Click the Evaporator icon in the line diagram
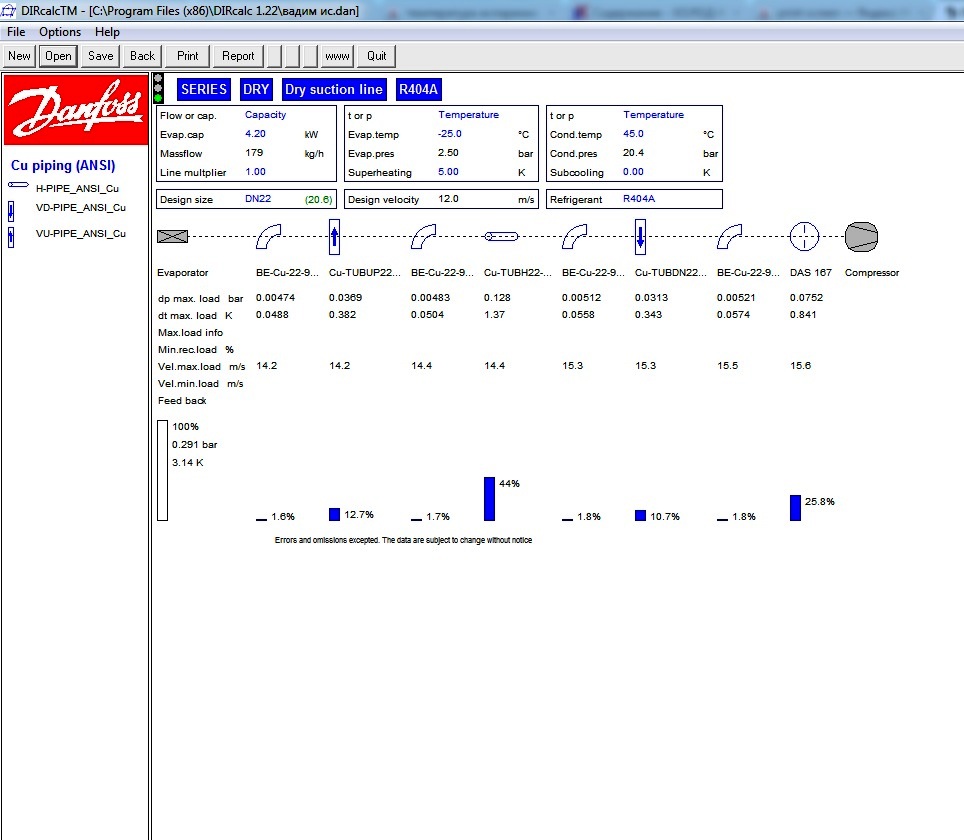The height and width of the screenshot is (840, 964). point(173,236)
